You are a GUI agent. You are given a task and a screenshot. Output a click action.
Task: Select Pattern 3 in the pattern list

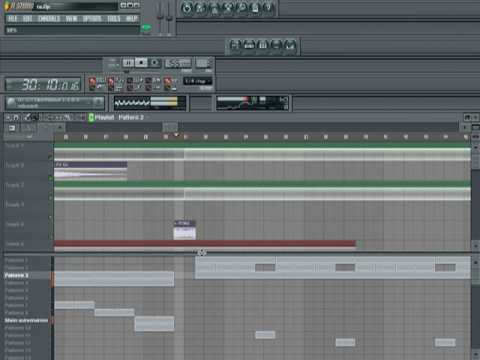[x=16, y=275]
